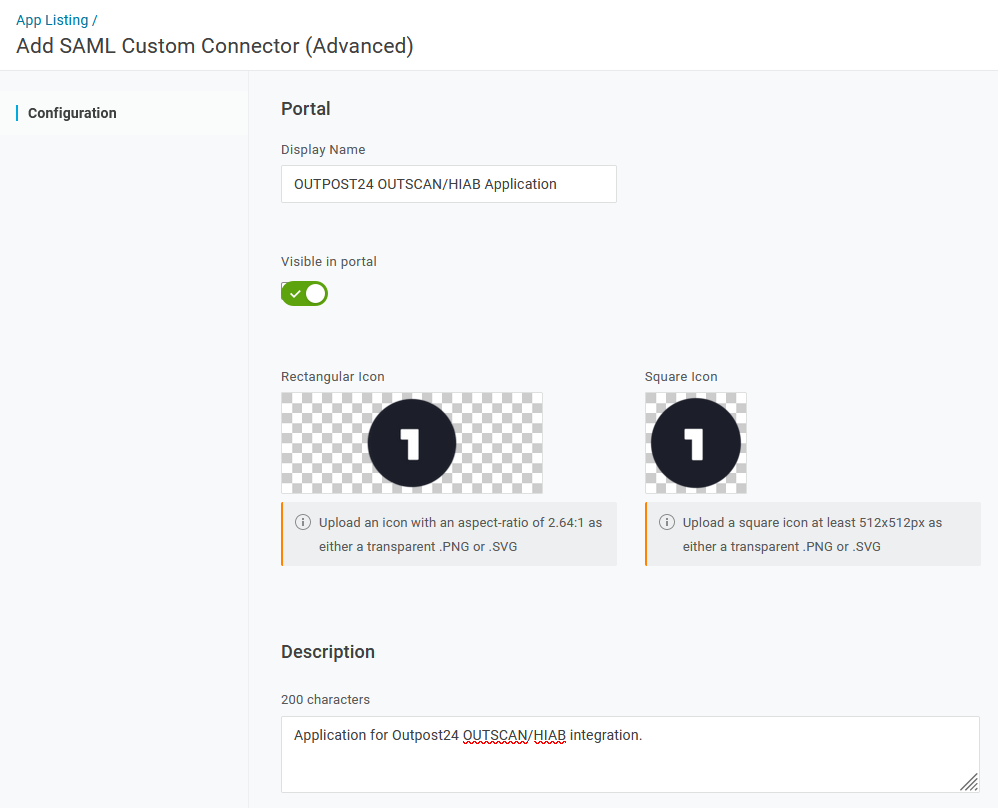Click info icon beside aspect-ratio hint
Viewport: 998px width, 808px height.
coord(303,522)
